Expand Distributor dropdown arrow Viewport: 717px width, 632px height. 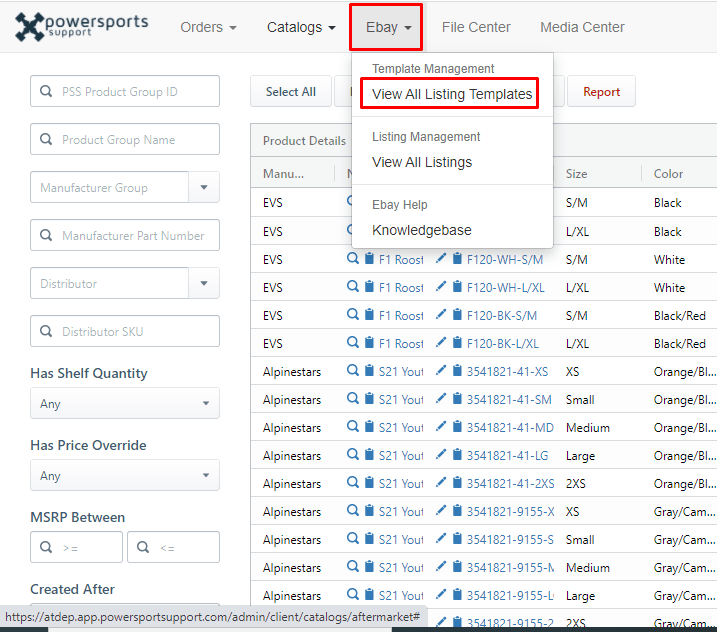pyautogui.click(x=204, y=283)
